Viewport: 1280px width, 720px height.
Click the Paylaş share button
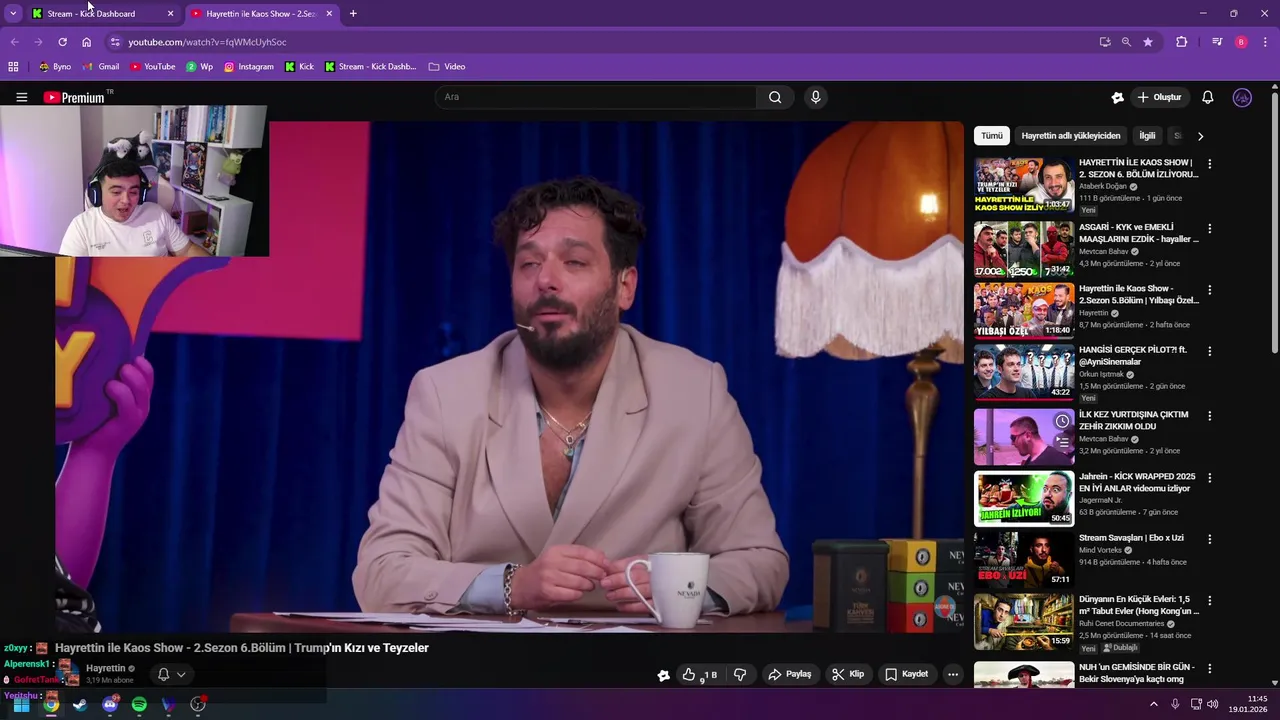789,675
